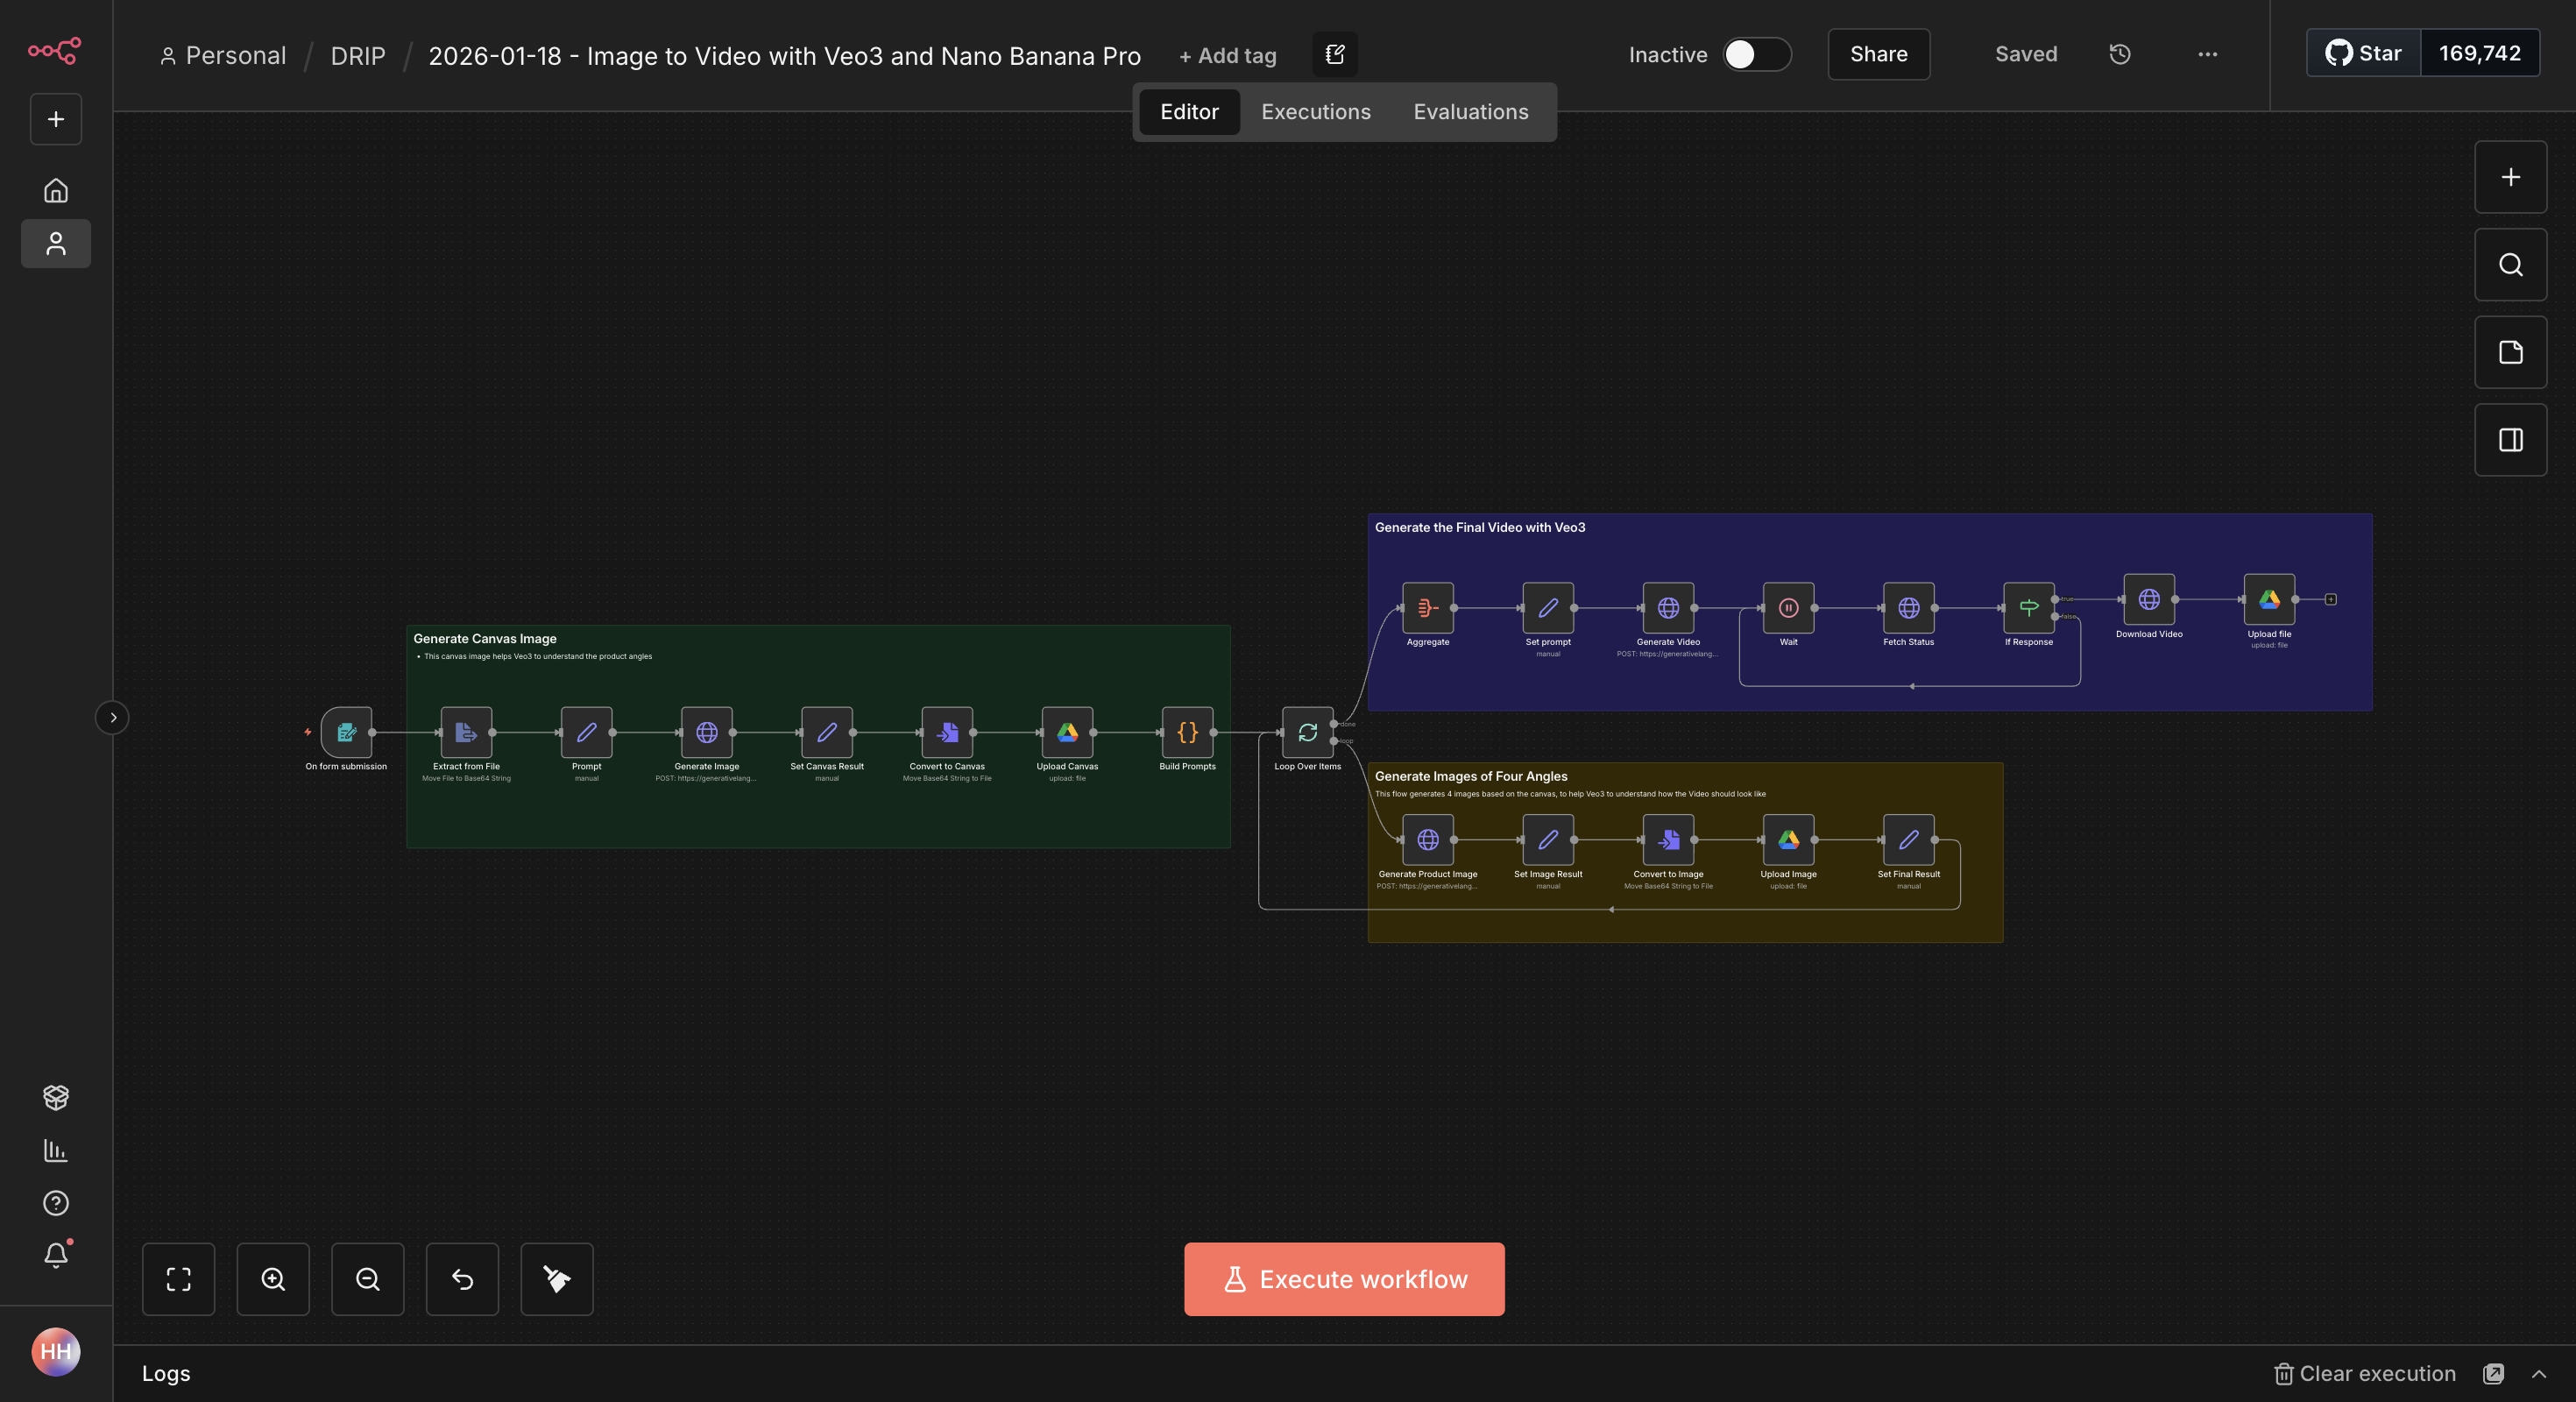Click the zoom out magnifier icon
2576x1402 pixels.
pos(367,1279)
